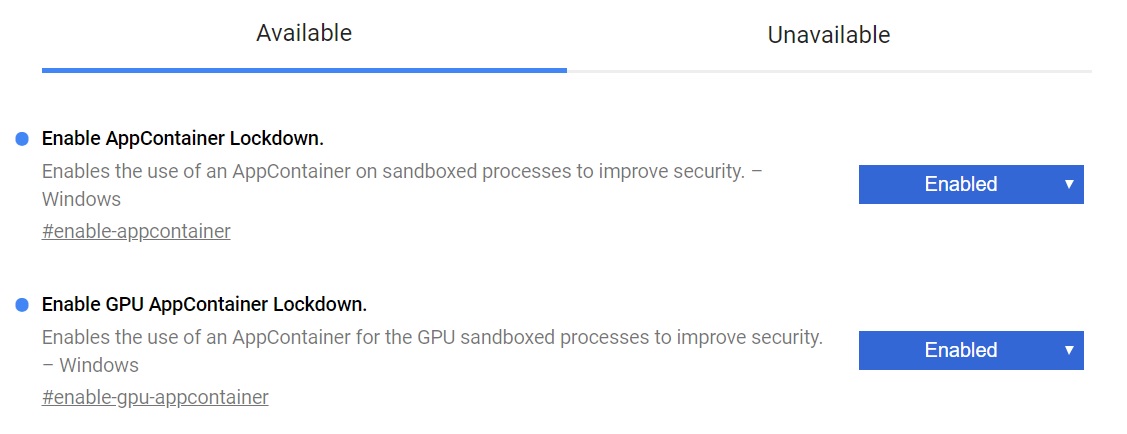Switch to the Available tab

(304, 34)
